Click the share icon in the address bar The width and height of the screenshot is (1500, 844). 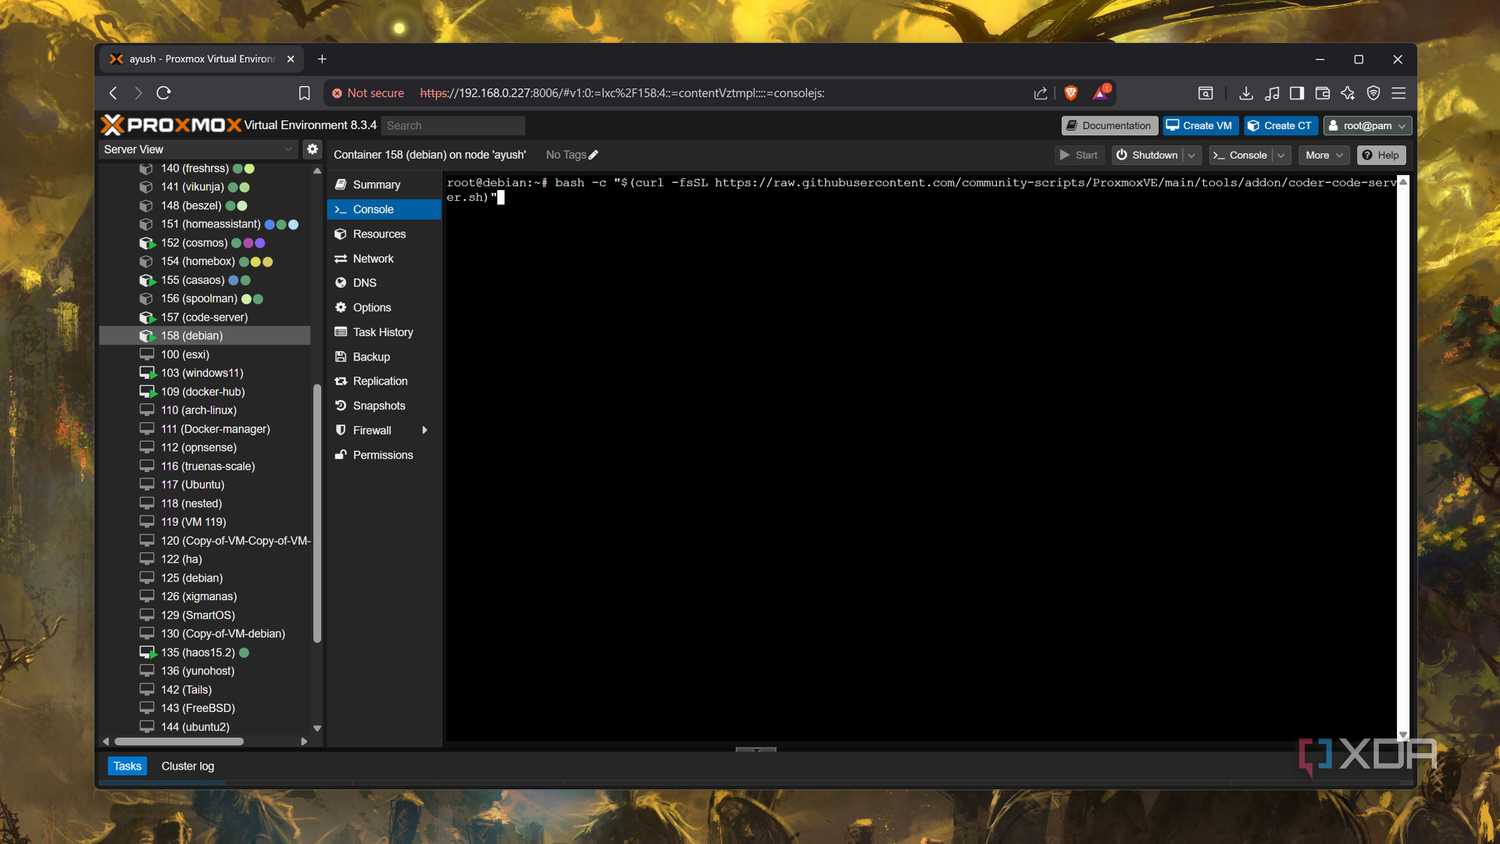tap(1041, 93)
